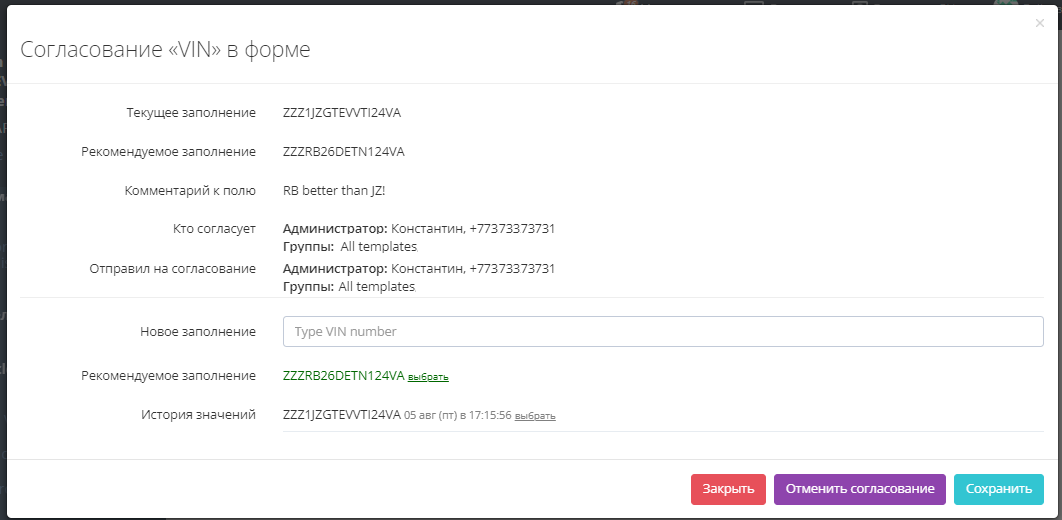The height and width of the screenshot is (520, 1062).
Task: Click the Кто согласует label
Action: 214,228
